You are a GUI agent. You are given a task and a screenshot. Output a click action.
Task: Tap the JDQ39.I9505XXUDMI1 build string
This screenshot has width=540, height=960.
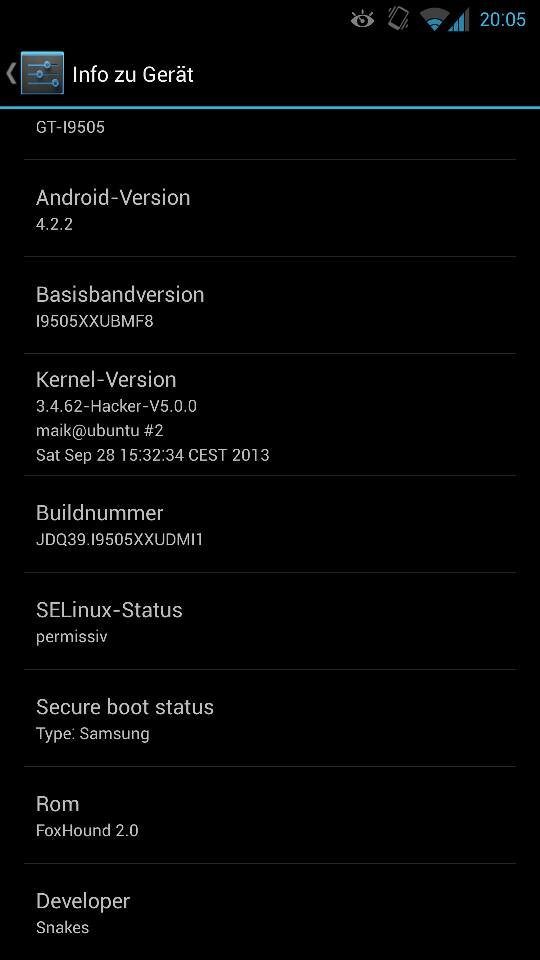(119, 540)
